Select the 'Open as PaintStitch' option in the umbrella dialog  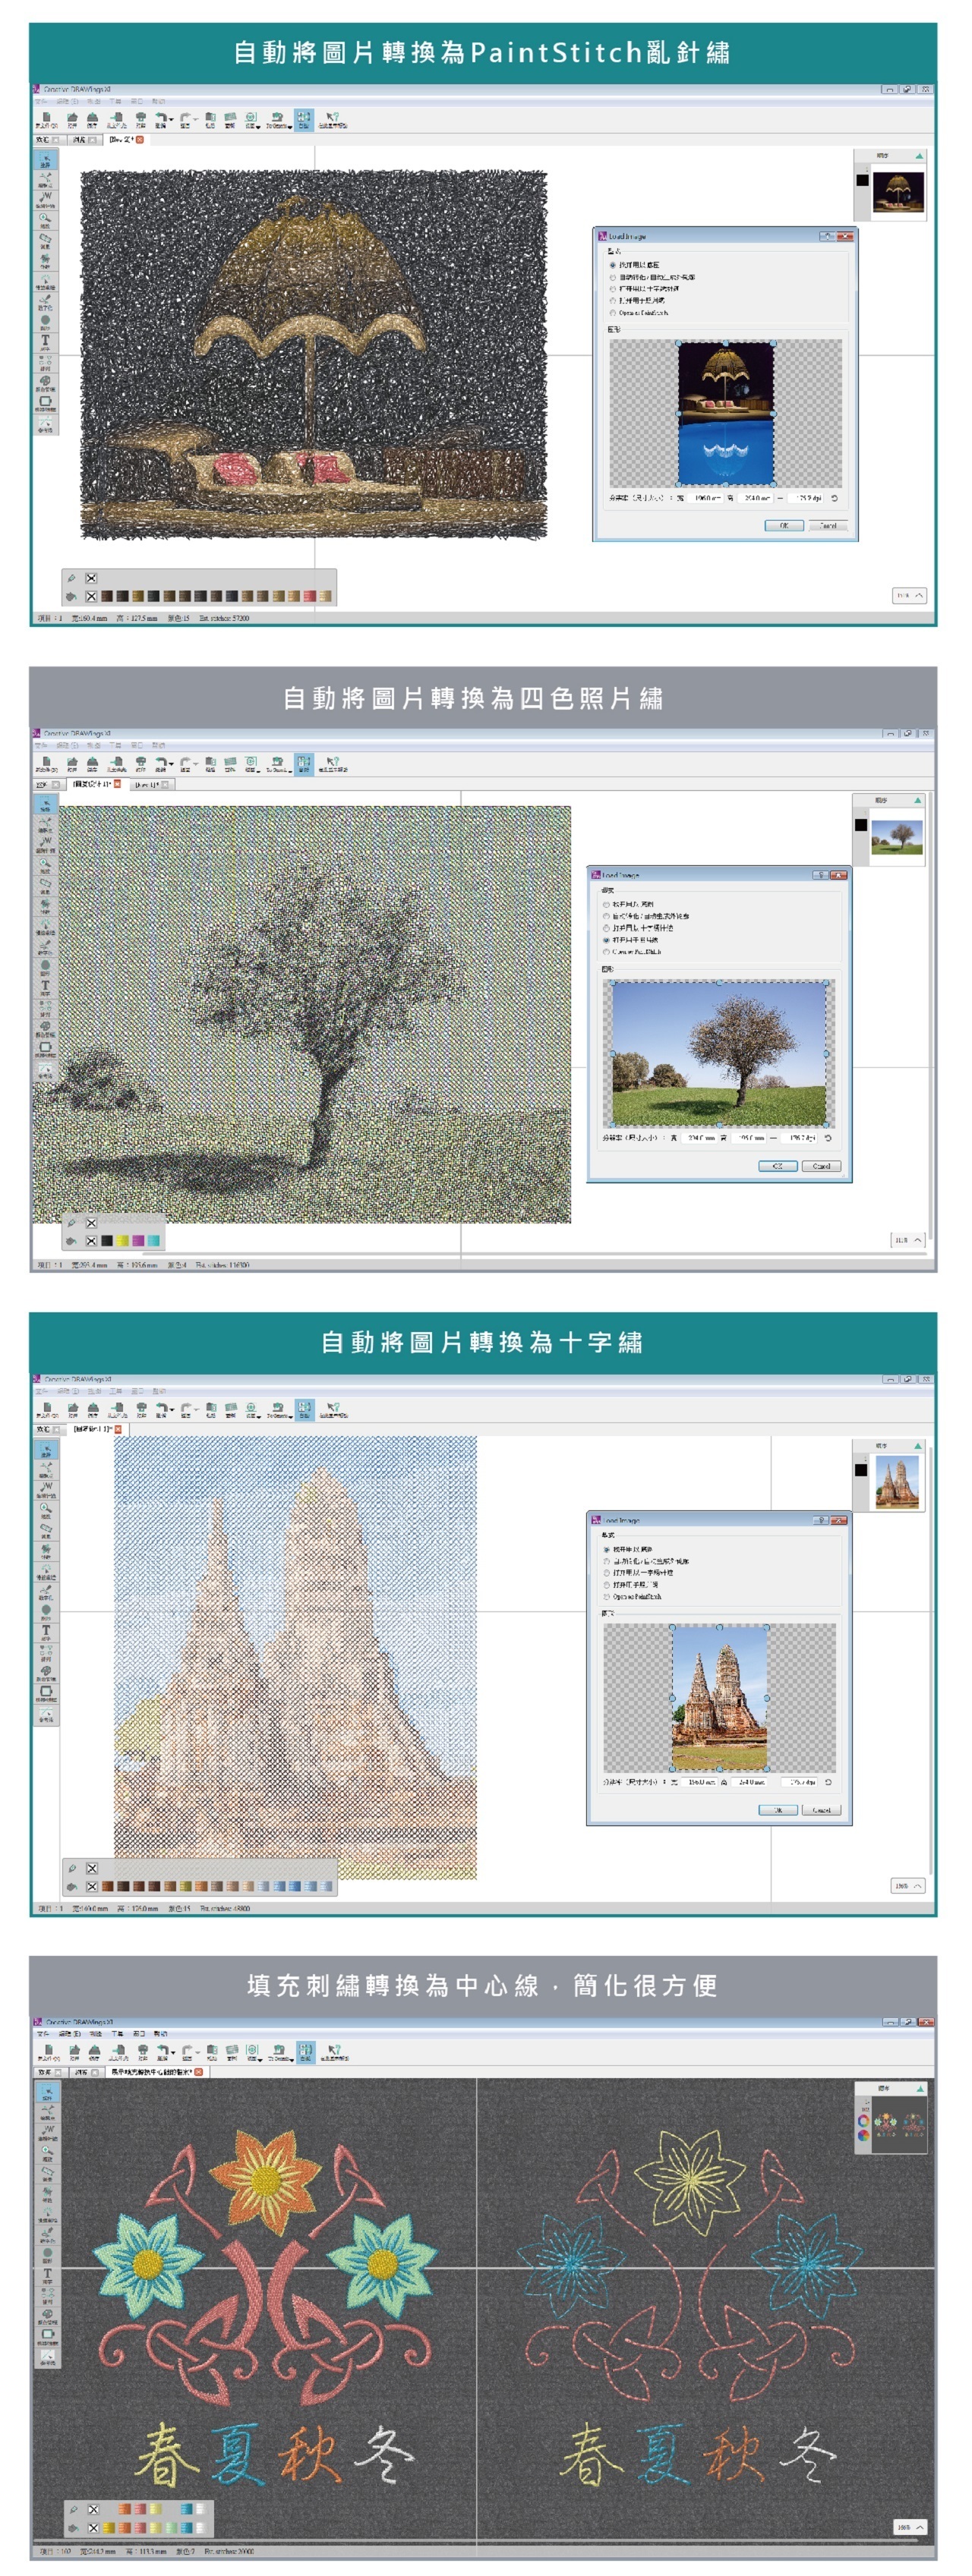point(613,313)
